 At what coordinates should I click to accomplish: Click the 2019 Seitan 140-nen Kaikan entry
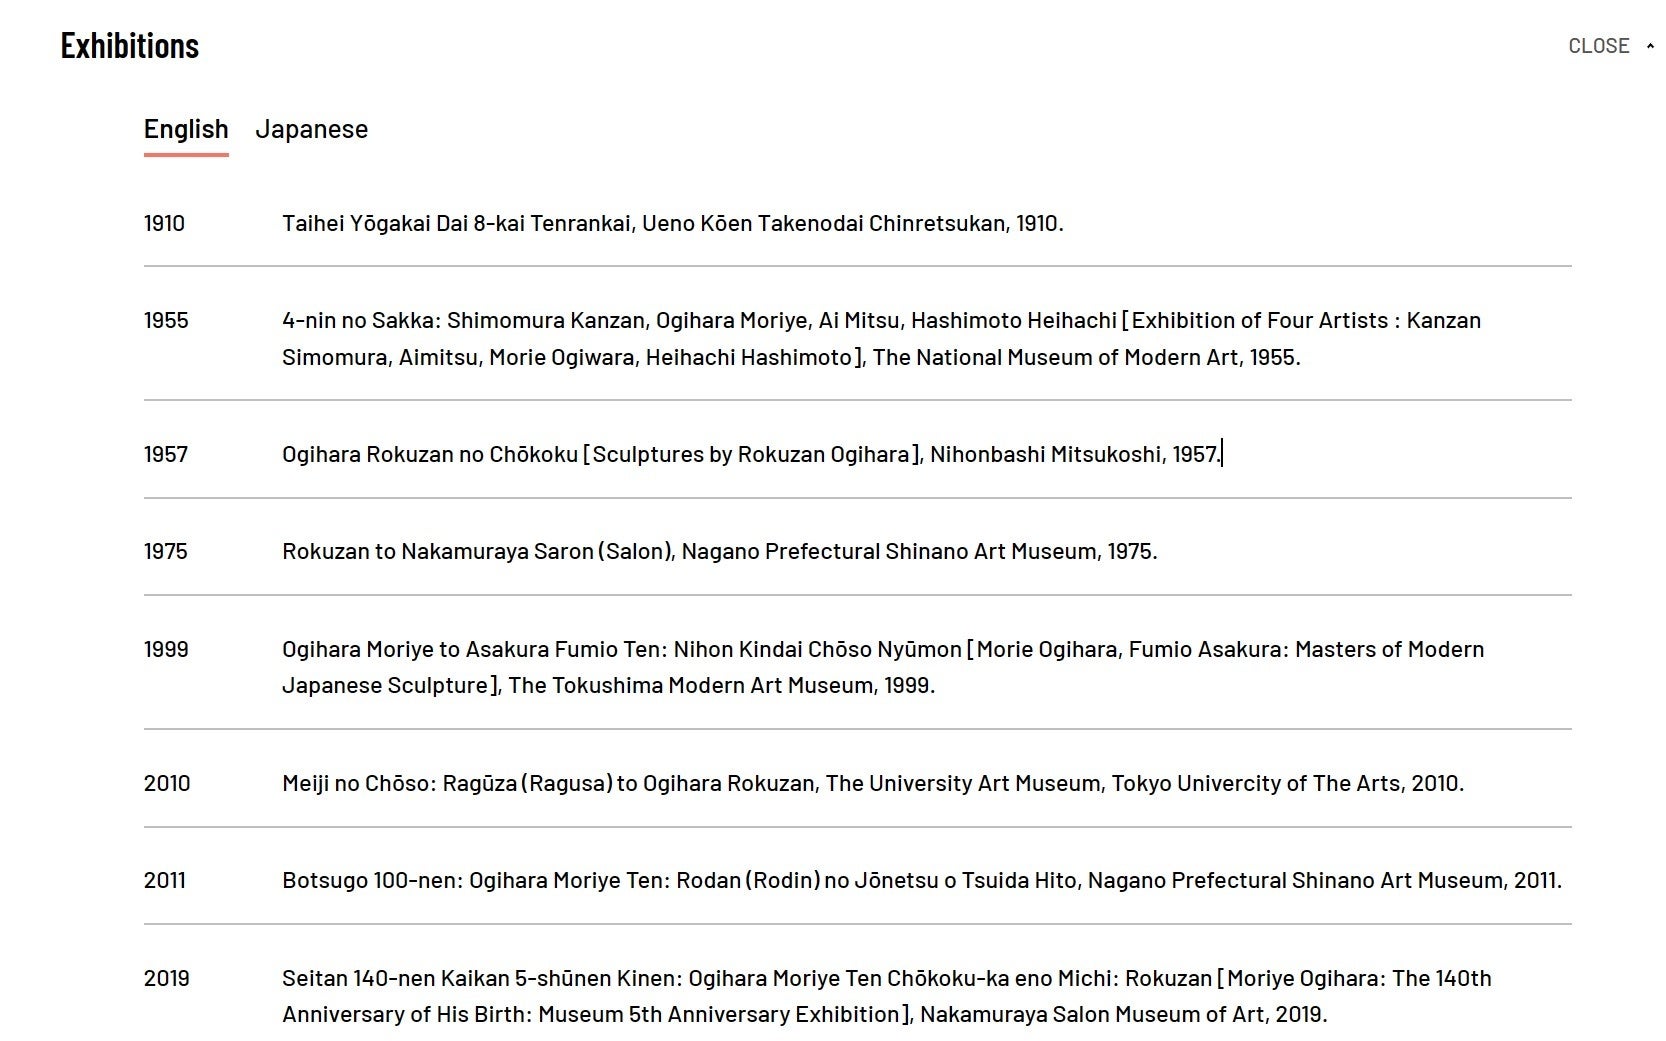pos(886,996)
